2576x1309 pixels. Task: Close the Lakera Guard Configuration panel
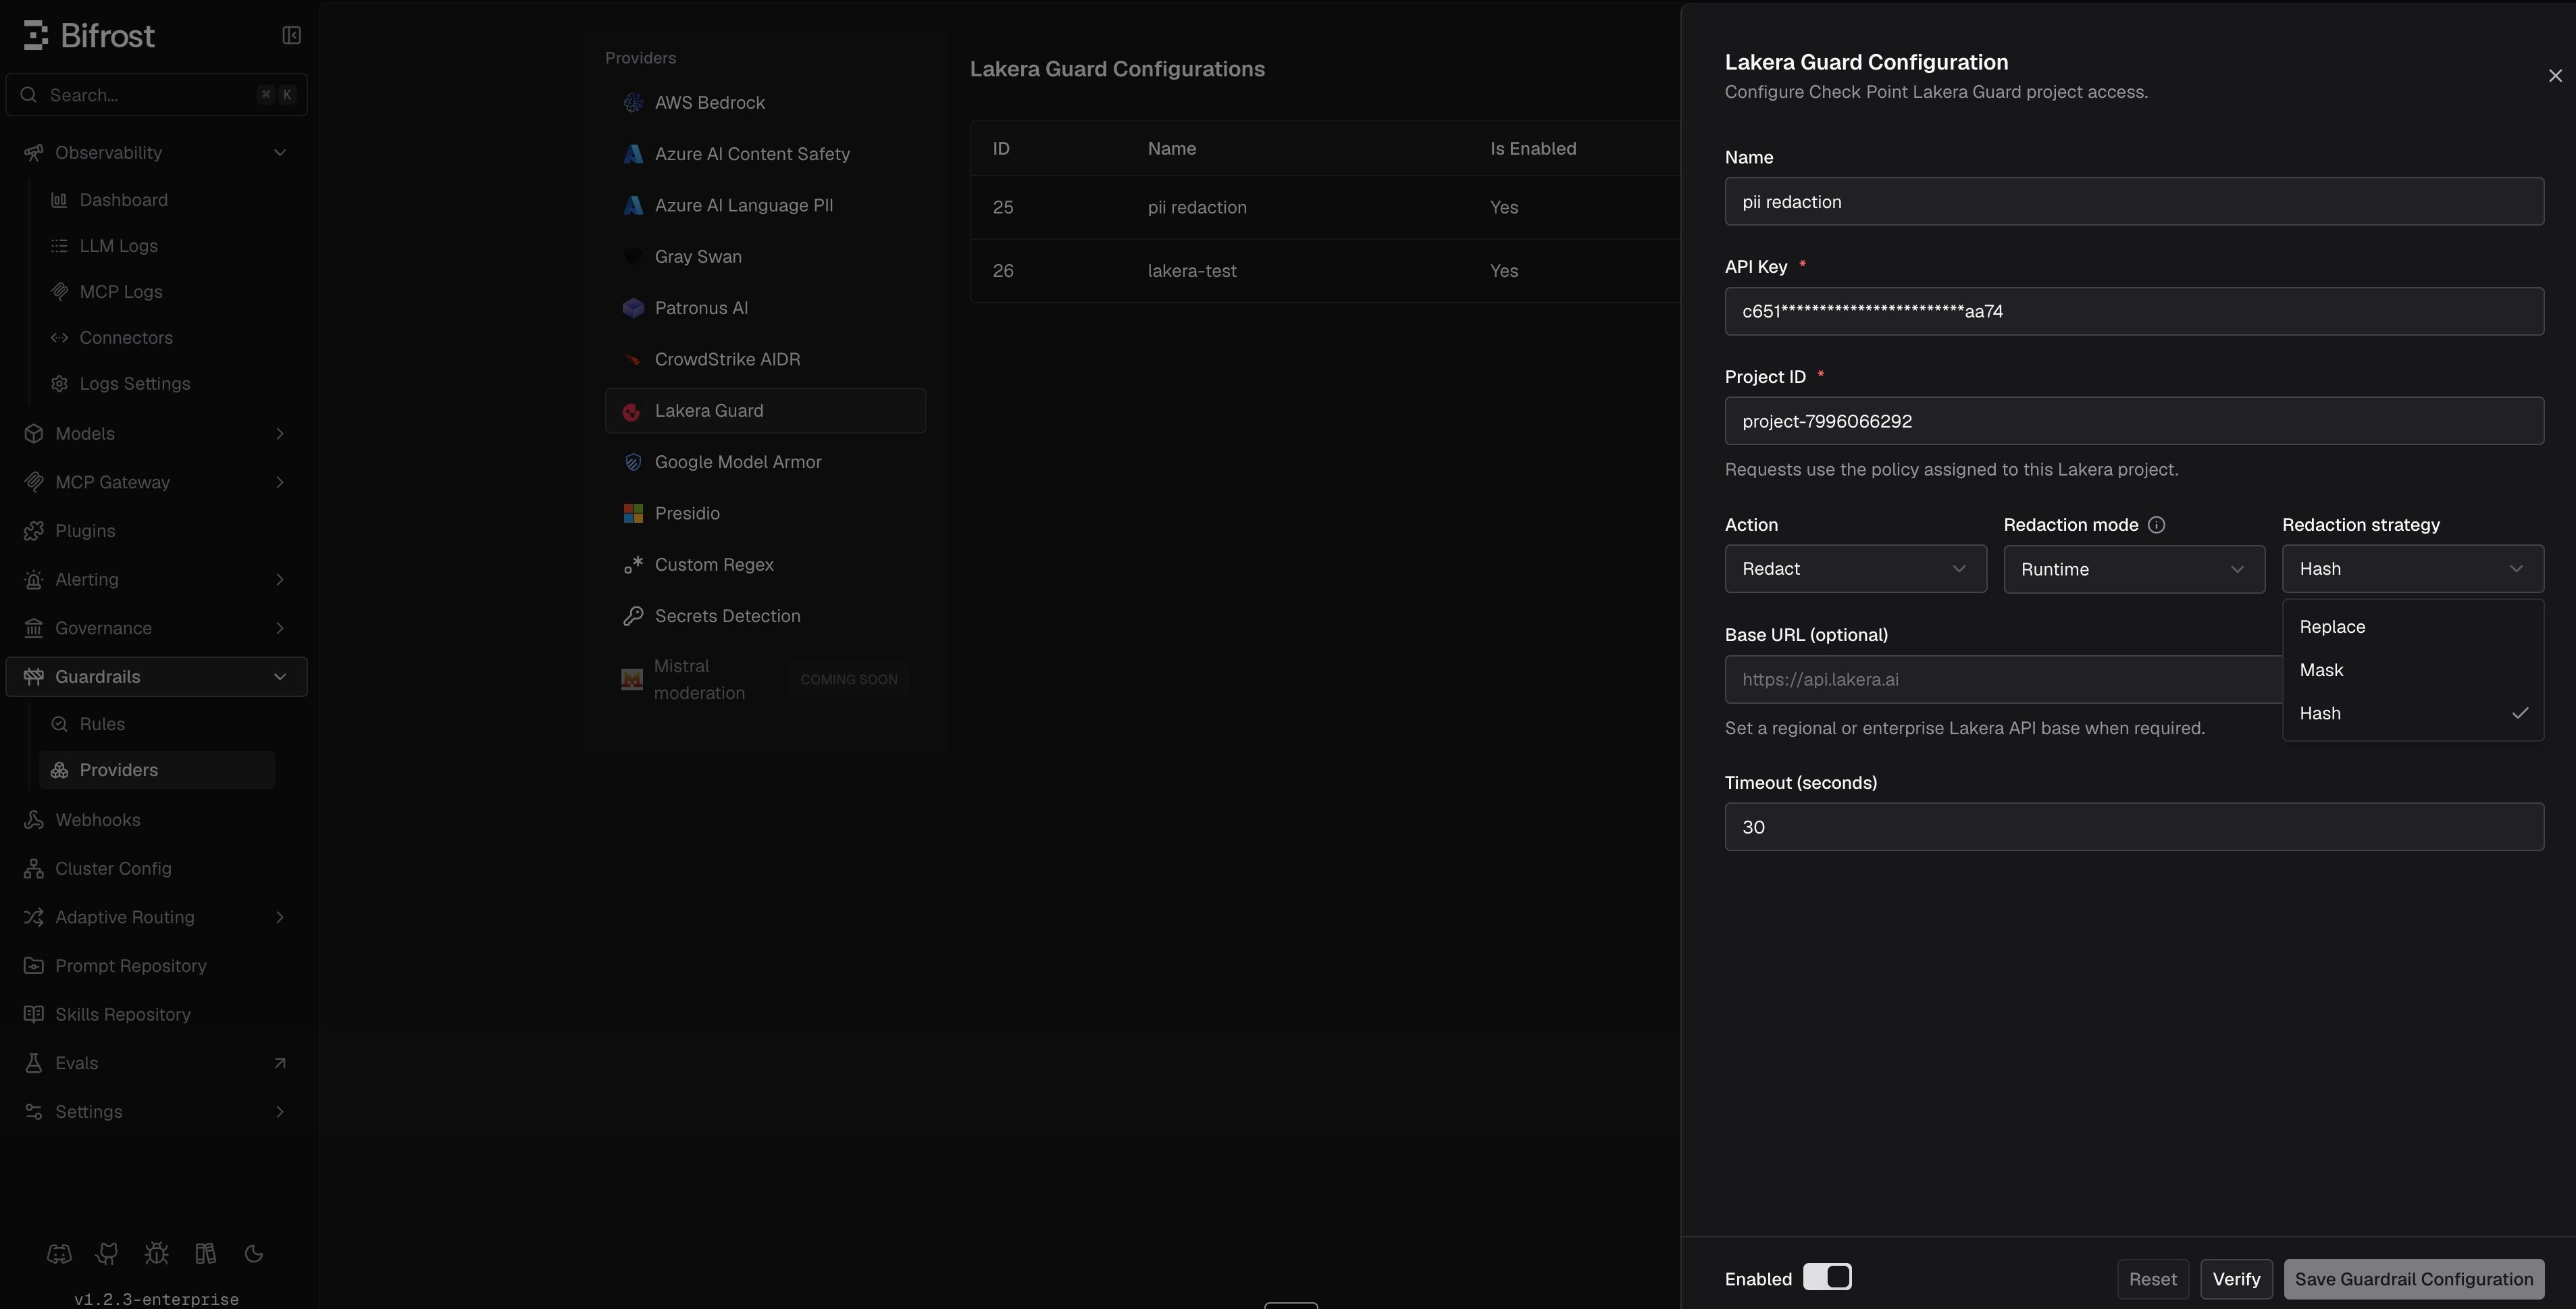point(2555,76)
